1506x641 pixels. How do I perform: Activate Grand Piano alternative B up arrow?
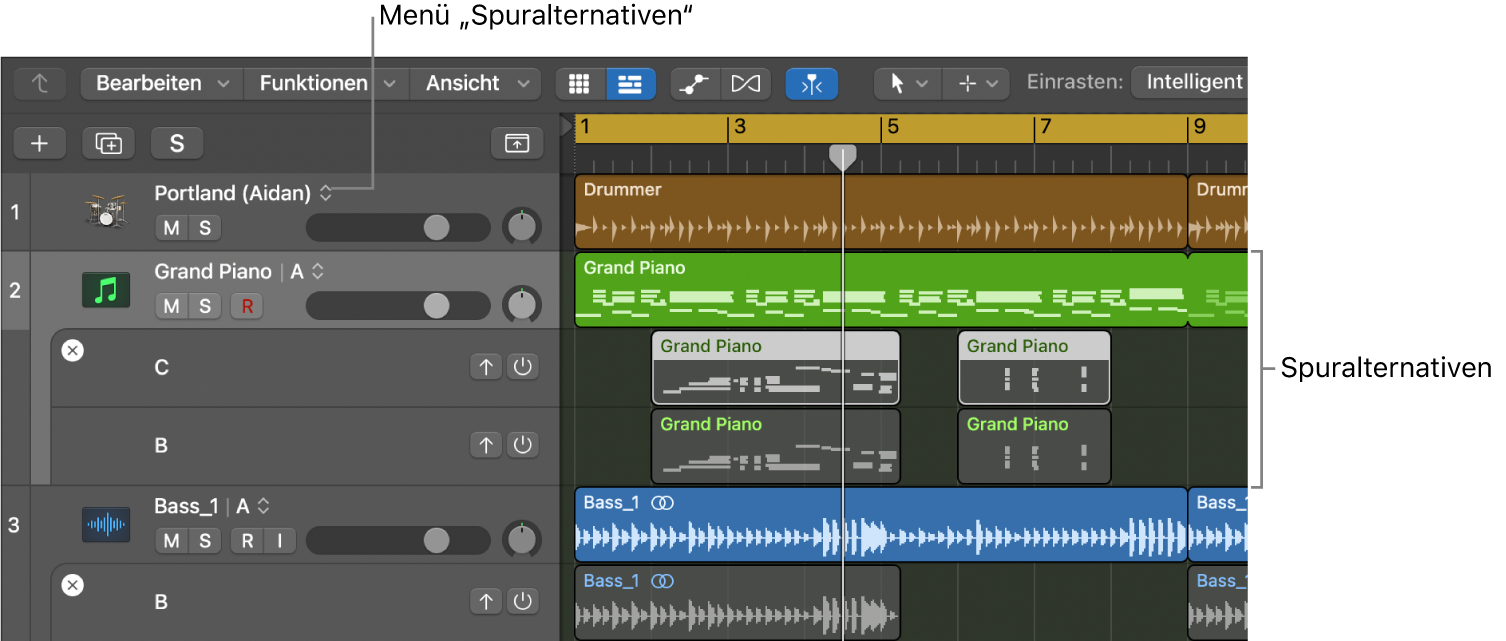tap(487, 445)
